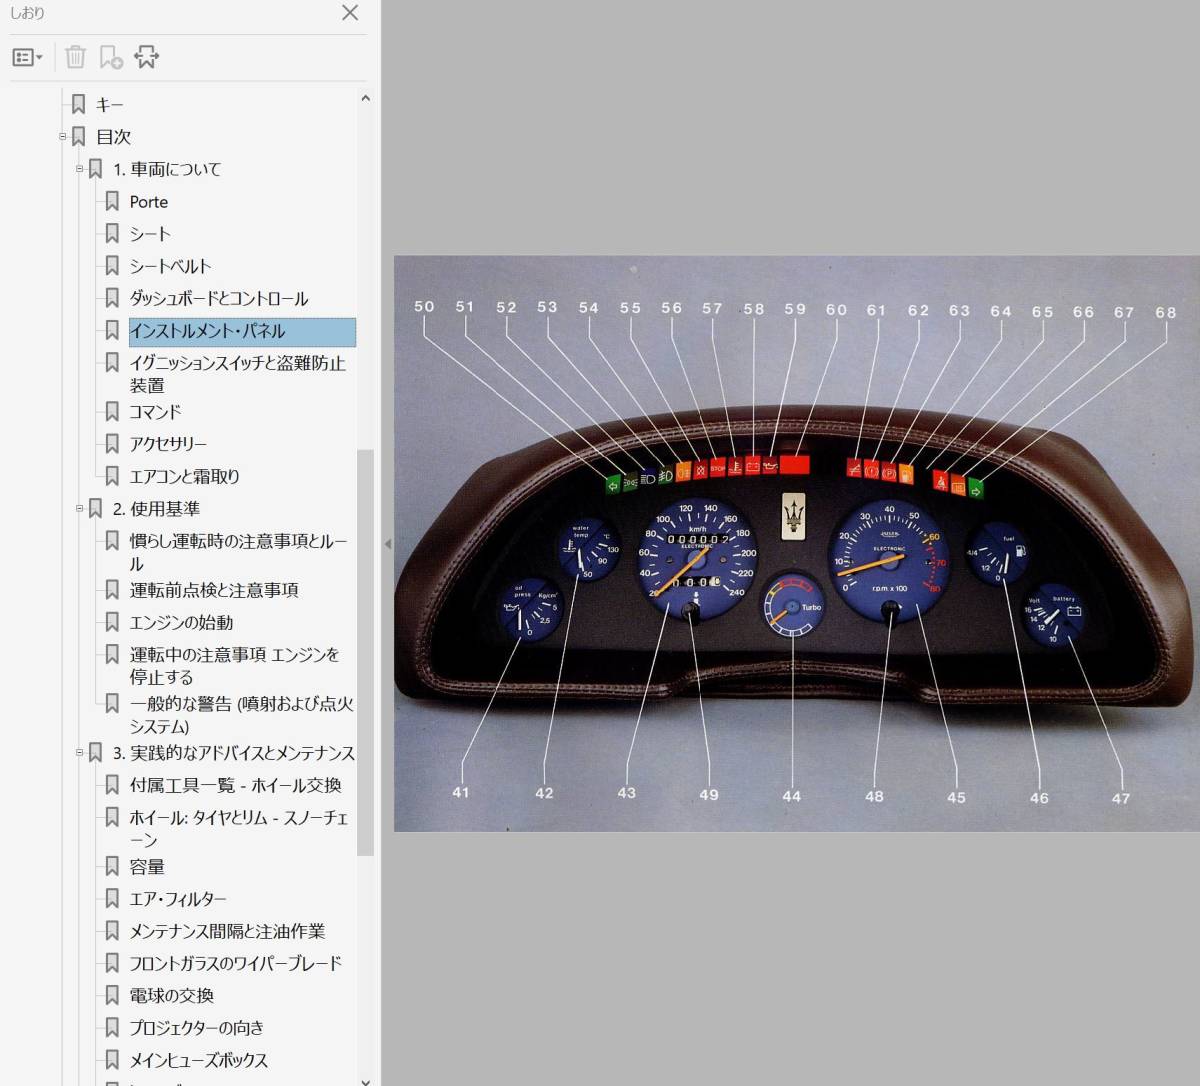
Task: Open the メインヒューズボックス bookmark
Action: point(199,1060)
